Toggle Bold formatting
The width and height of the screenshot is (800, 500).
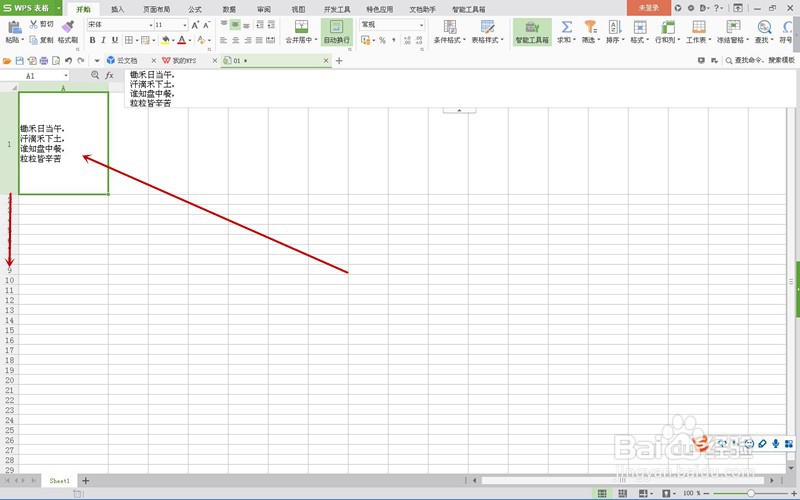92,40
